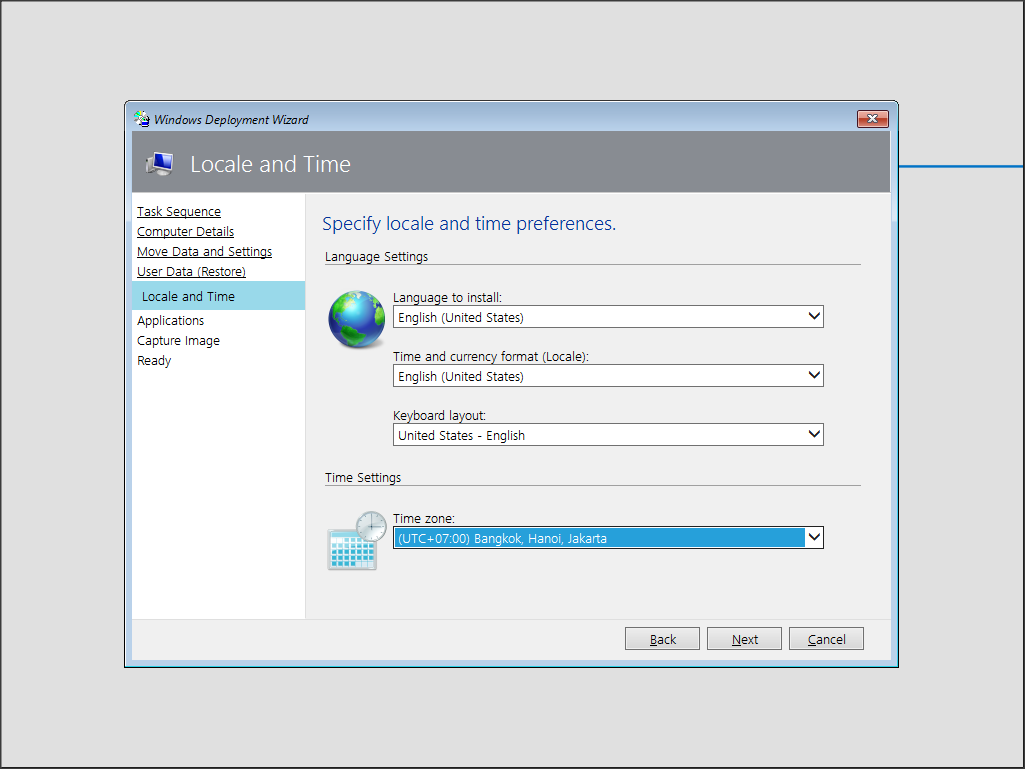The height and width of the screenshot is (769, 1025).
Task: Select the Locale and Time step
Action: [x=188, y=297]
